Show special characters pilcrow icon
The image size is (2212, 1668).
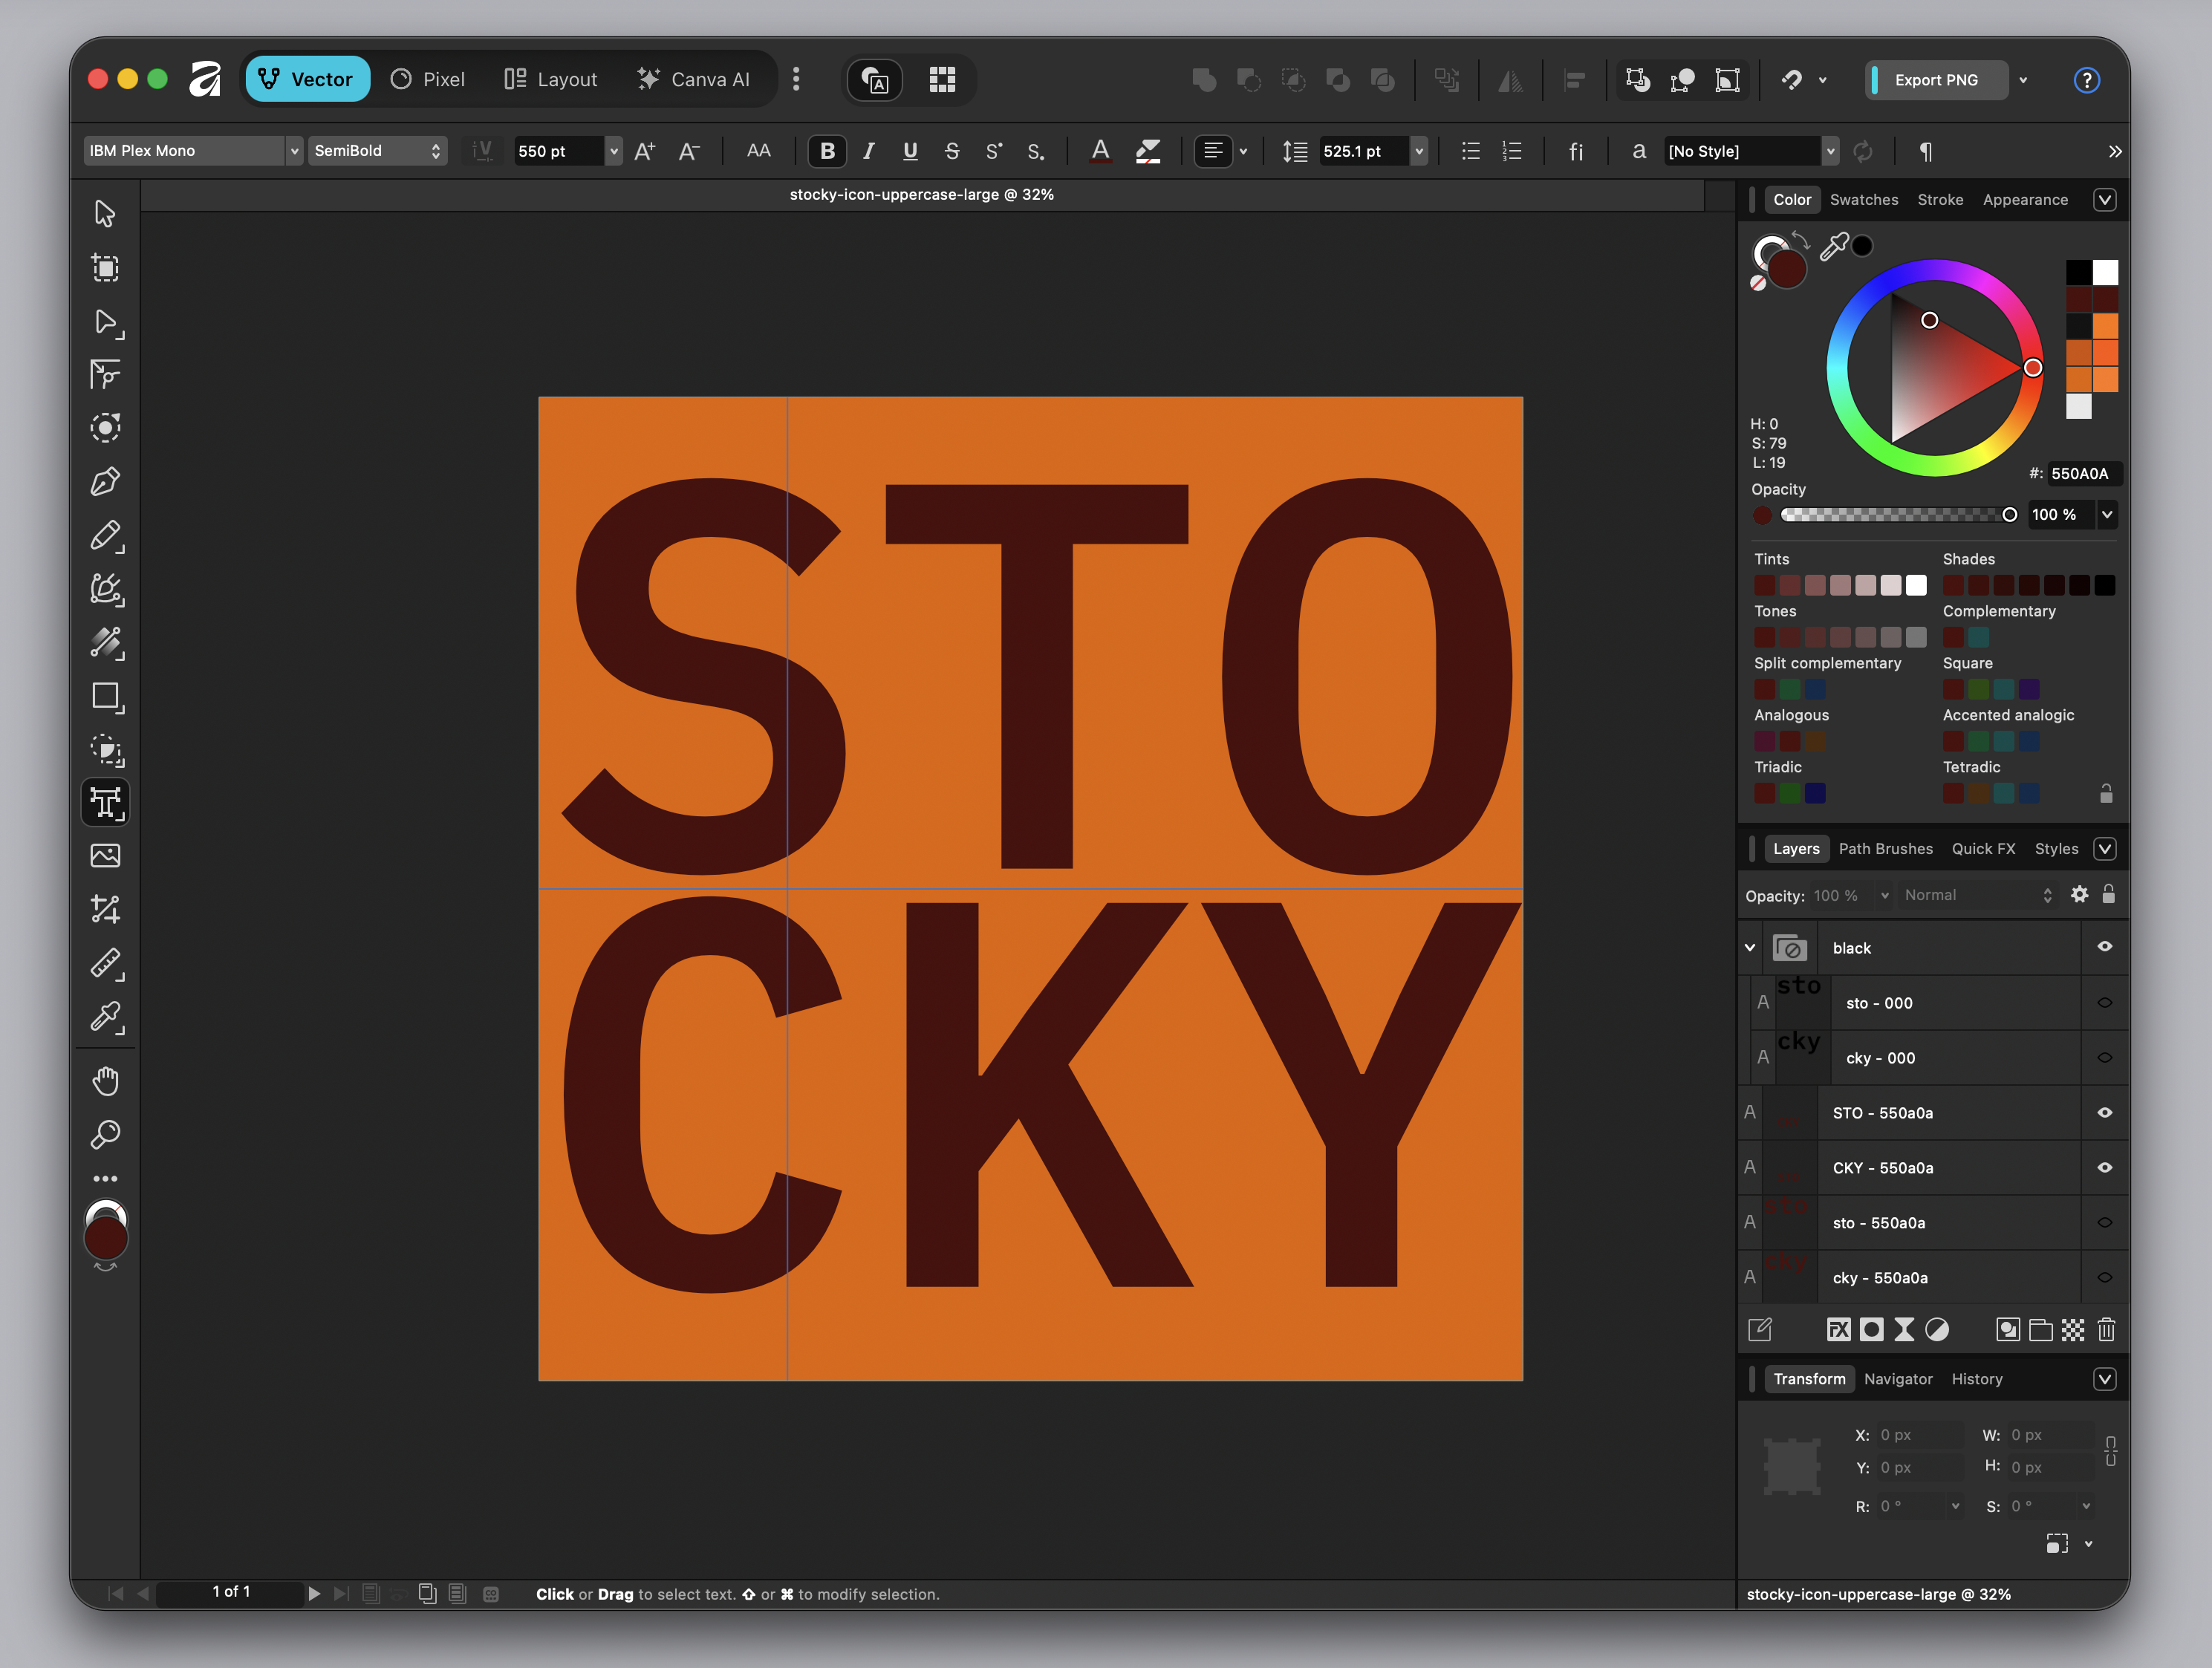(x=1925, y=151)
